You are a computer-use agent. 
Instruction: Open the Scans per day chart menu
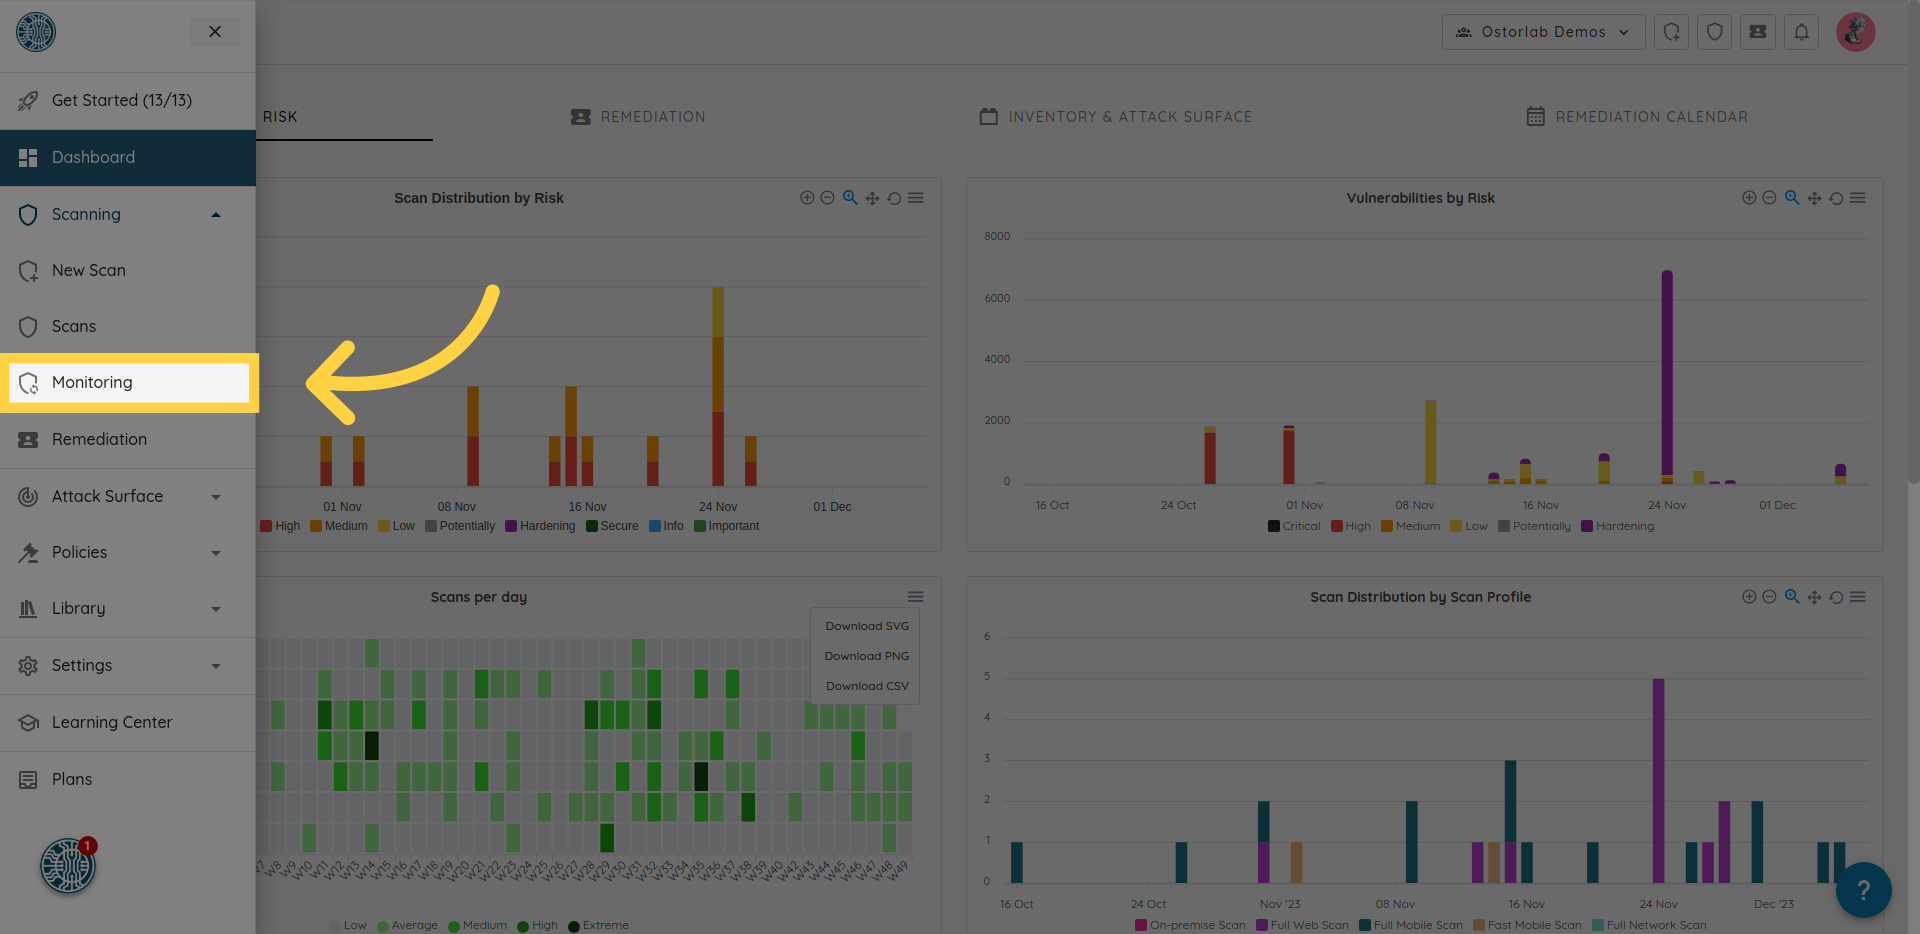click(x=915, y=597)
